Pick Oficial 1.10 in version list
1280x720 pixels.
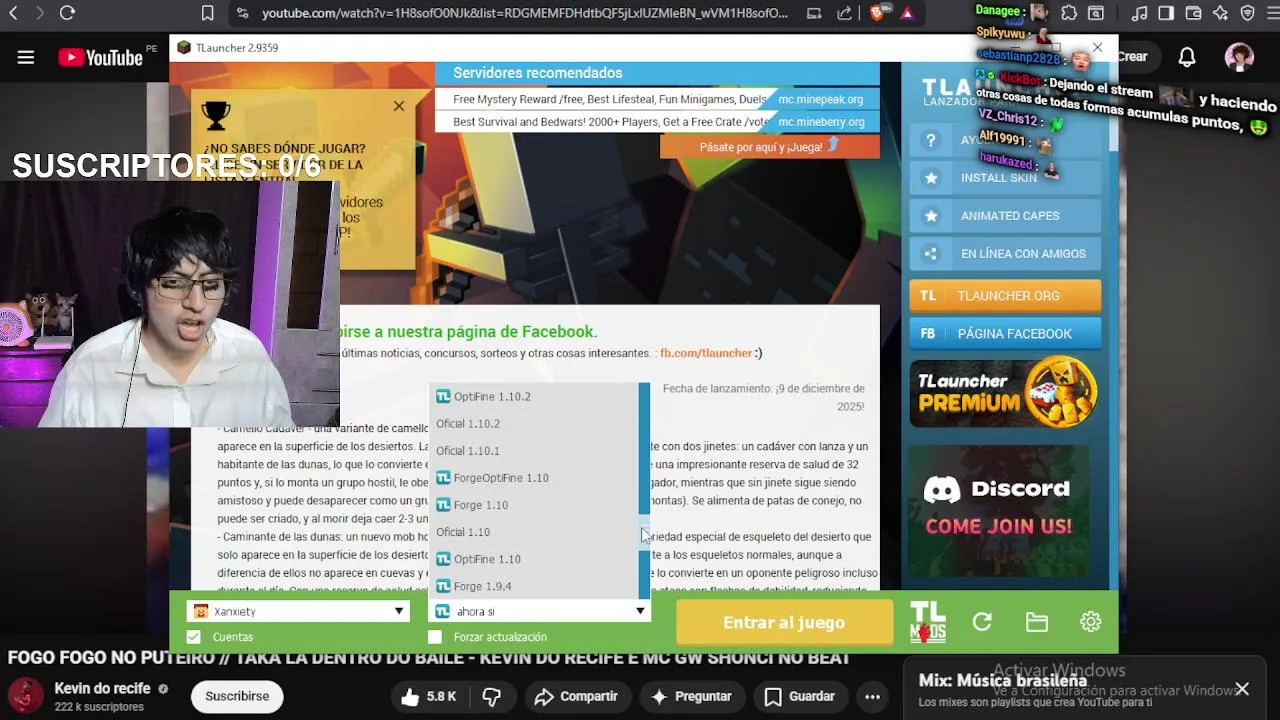[534, 531]
